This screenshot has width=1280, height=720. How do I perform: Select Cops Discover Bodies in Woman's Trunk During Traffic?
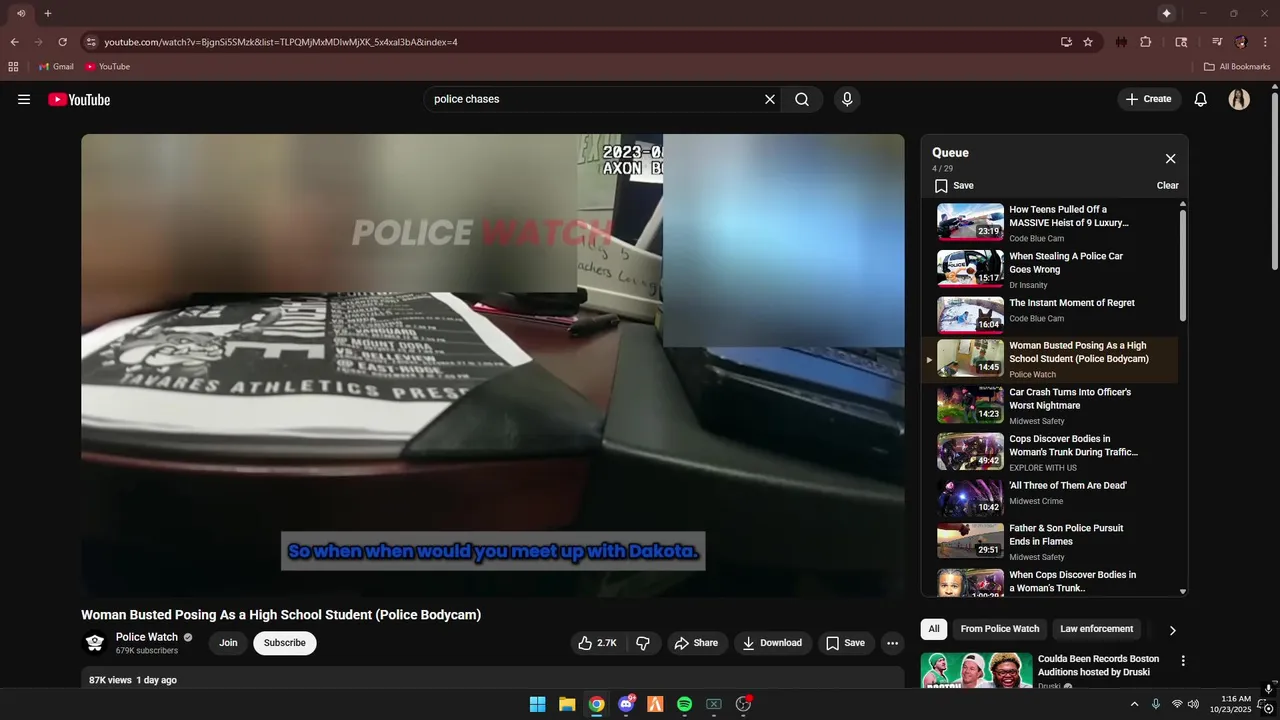click(1049, 452)
